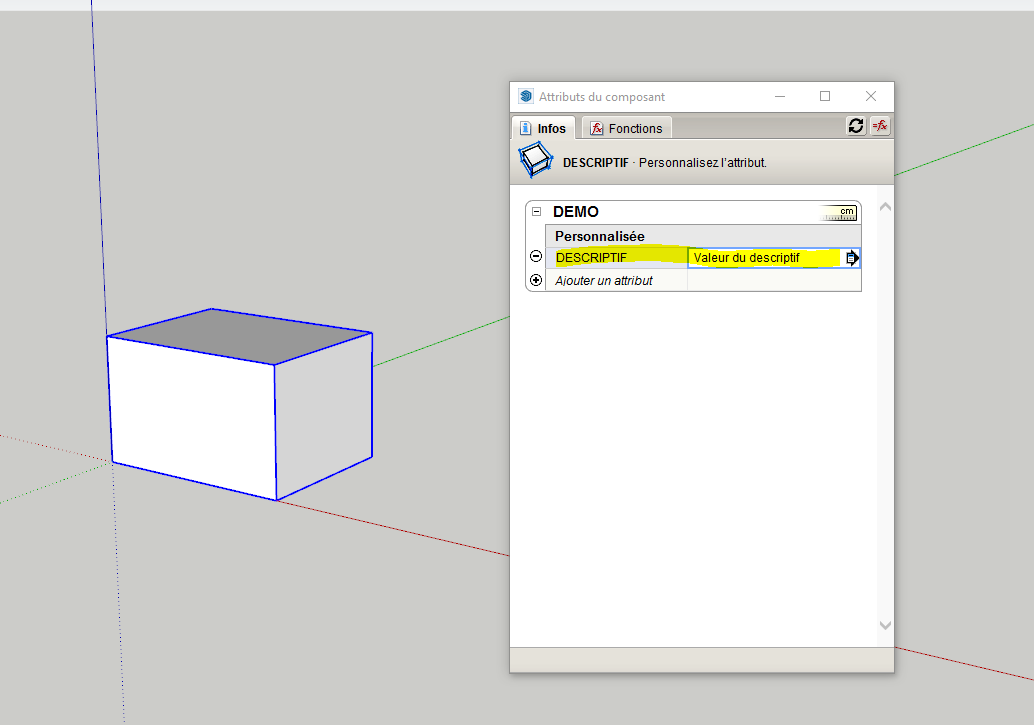The height and width of the screenshot is (725, 1034).
Task: Open attribute details arrow for DESCRIPTIF
Action: point(852,258)
